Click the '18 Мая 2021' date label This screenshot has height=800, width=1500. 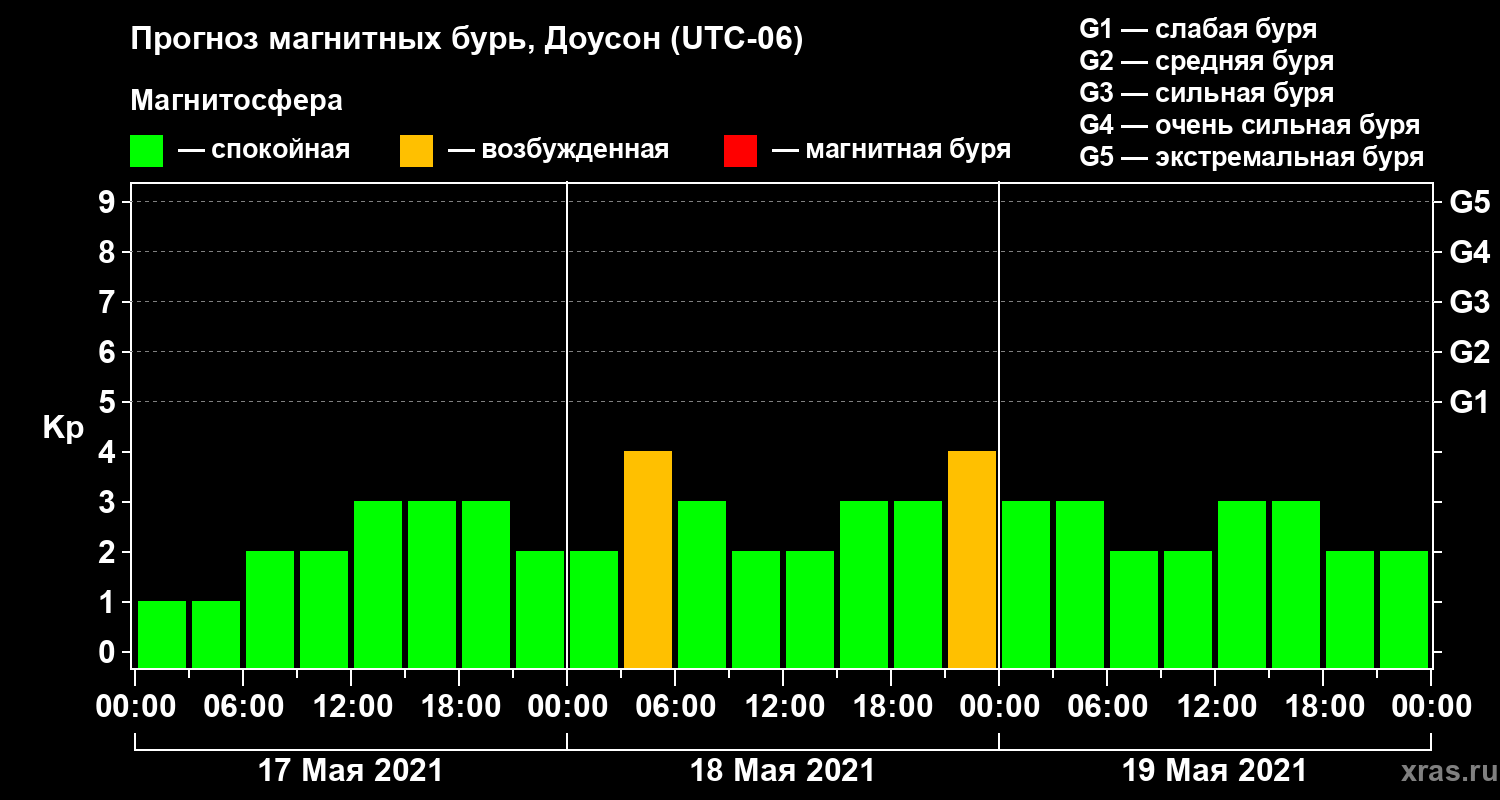tap(782, 771)
